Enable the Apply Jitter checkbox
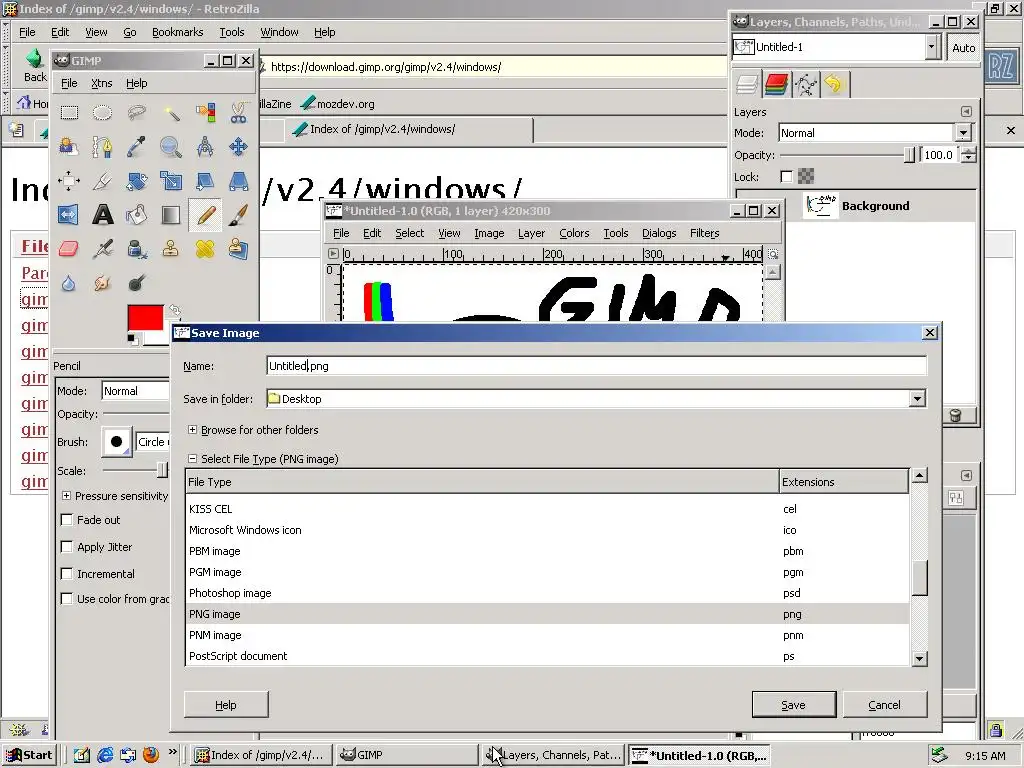 click(67, 547)
